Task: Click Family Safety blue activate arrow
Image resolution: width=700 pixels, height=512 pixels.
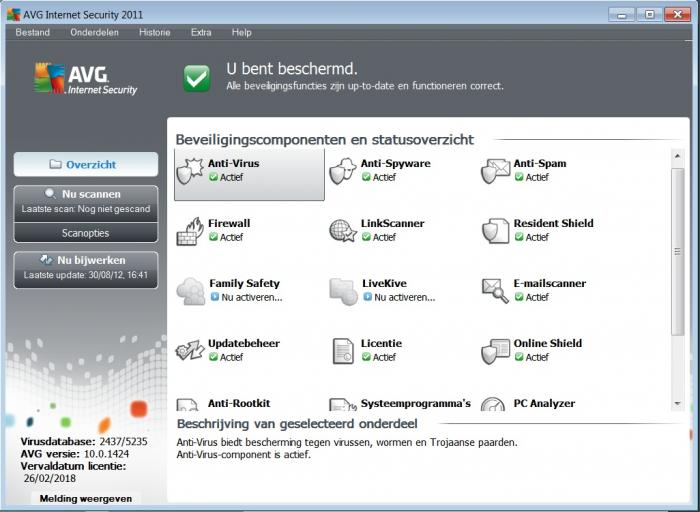Action: (215, 297)
